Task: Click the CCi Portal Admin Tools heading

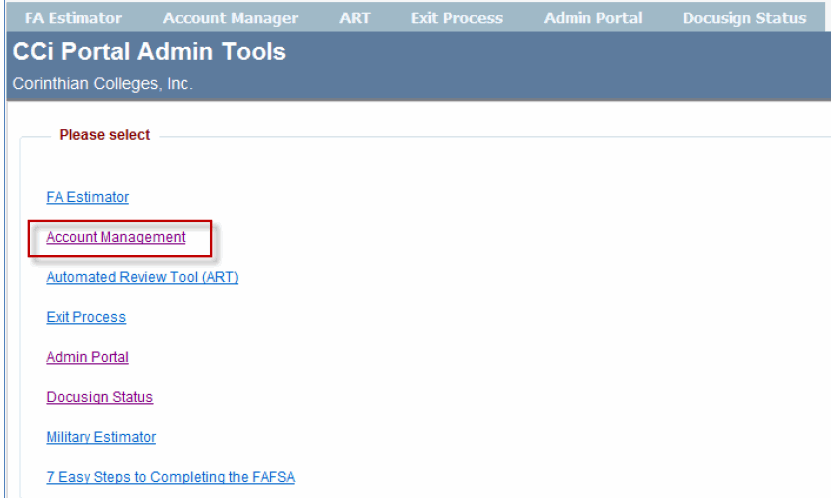Action: pos(149,53)
